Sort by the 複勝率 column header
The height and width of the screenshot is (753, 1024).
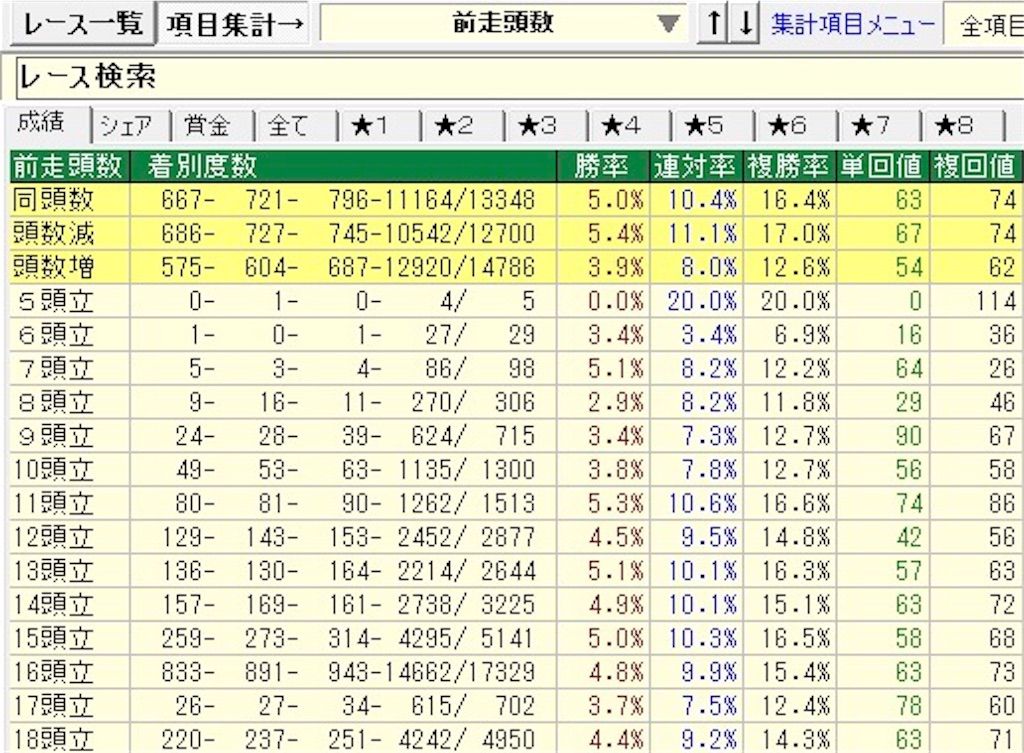tap(790, 167)
